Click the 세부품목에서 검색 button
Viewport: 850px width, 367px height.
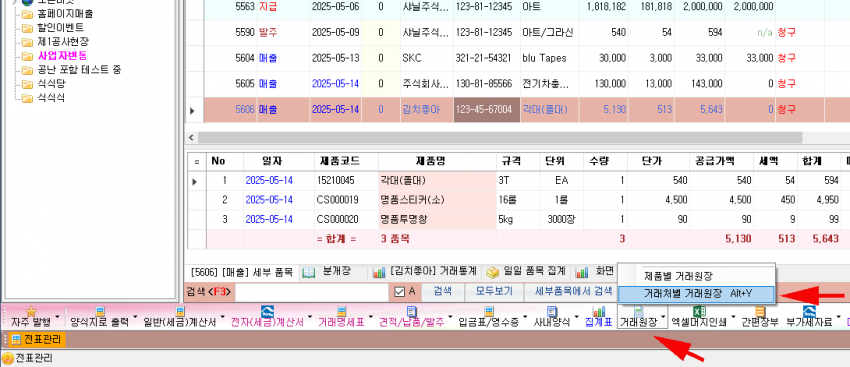pyautogui.click(x=574, y=291)
